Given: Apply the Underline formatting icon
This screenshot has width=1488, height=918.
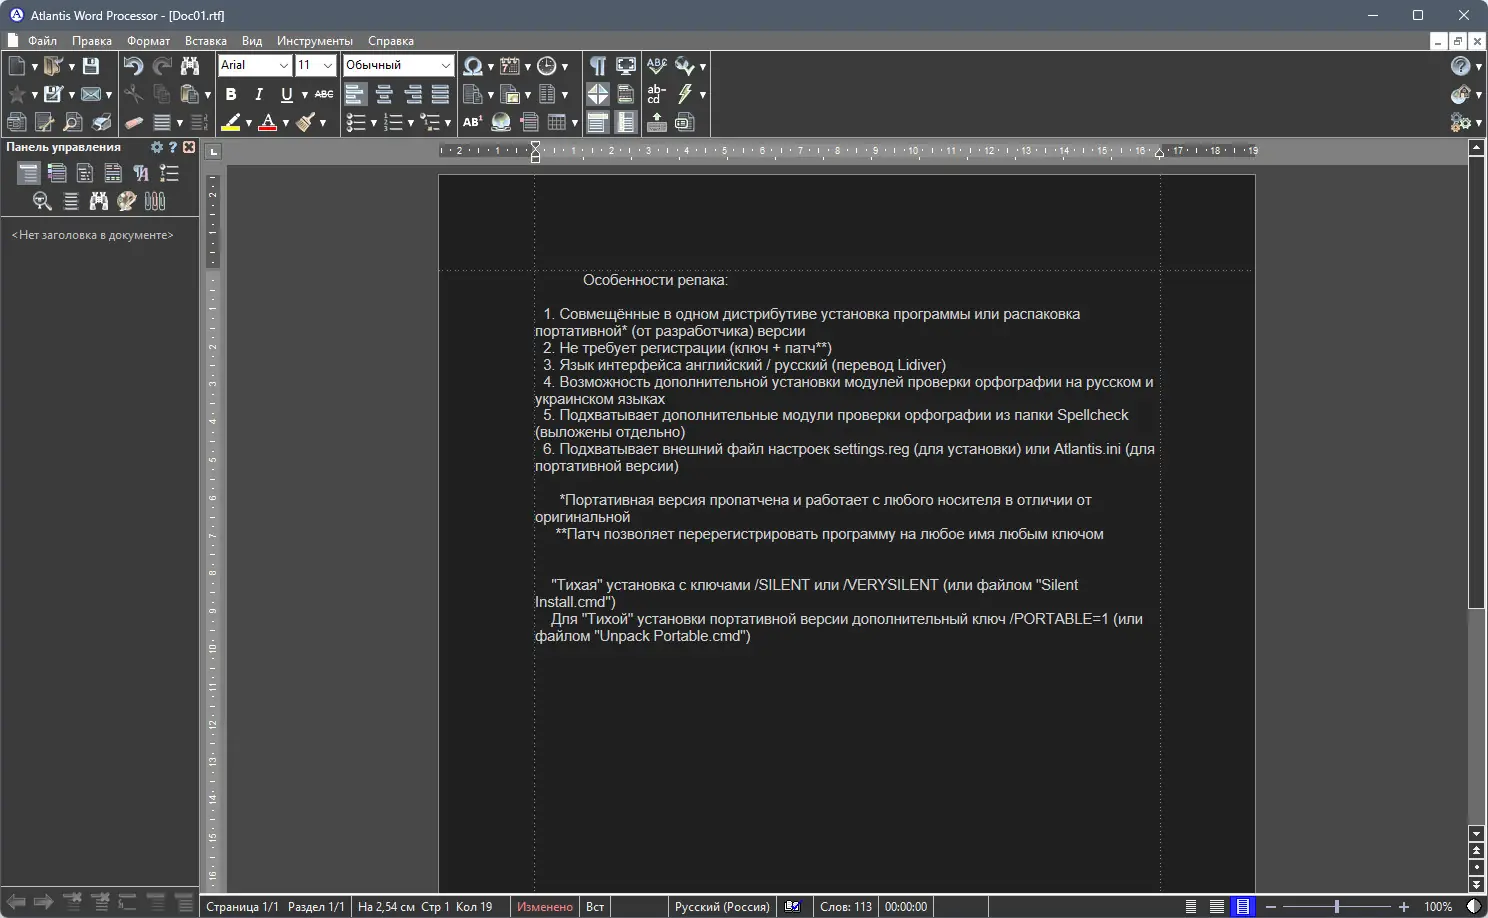Looking at the screenshot, I should pos(286,94).
